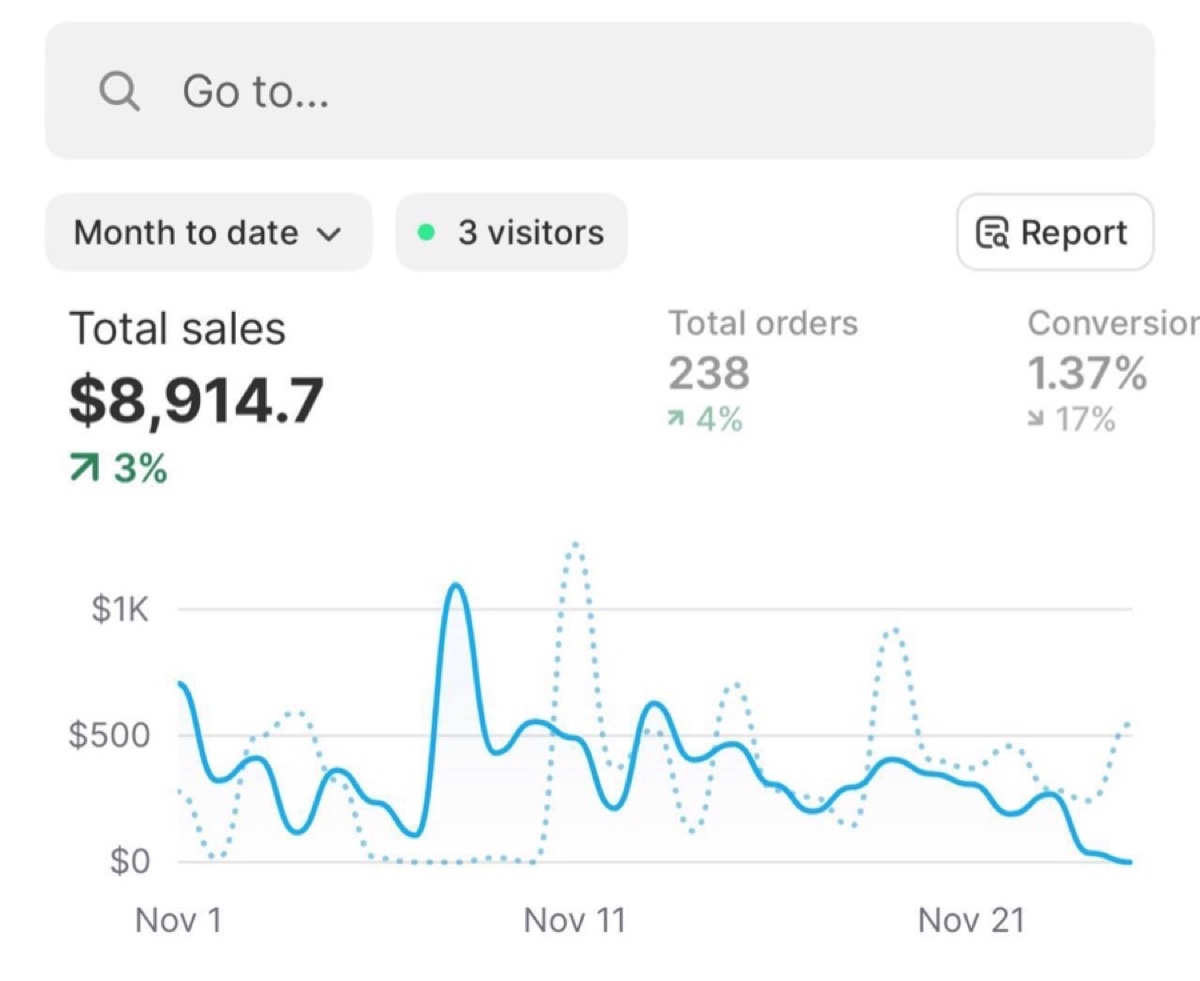Click the 4% orders increase indicator
The image size is (1200, 981).
pos(705,420)
